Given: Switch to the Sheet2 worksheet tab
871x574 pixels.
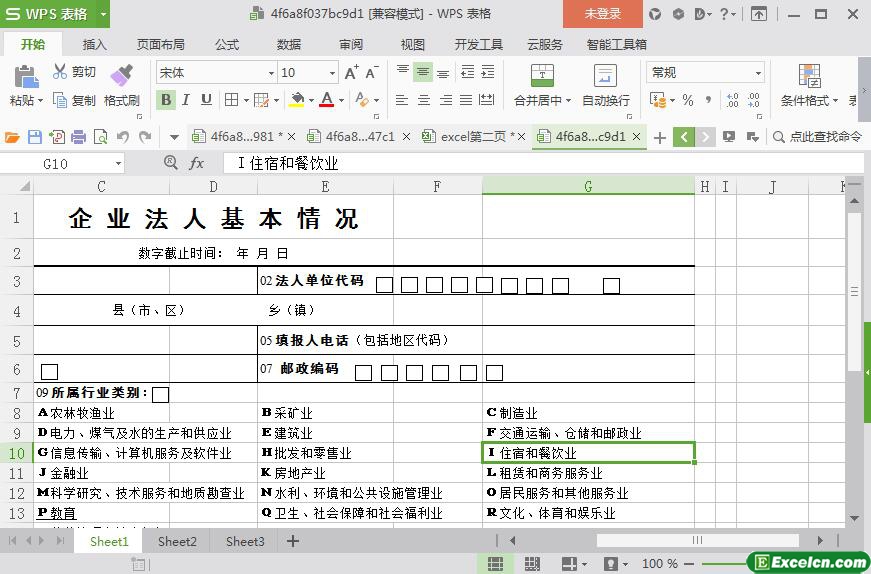Looking at the screenshot, I should [x=177, y=541].
